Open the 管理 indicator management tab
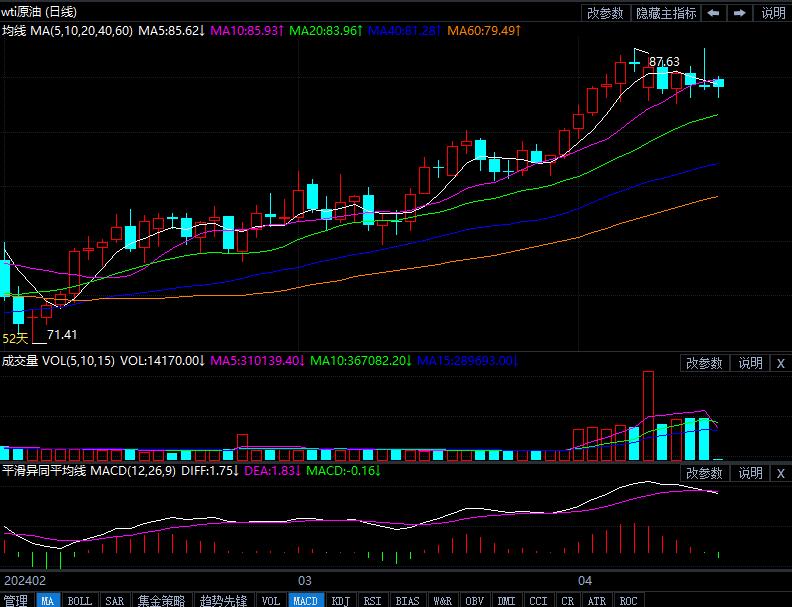Screen dimensions: 792x607 click(16, 600)
